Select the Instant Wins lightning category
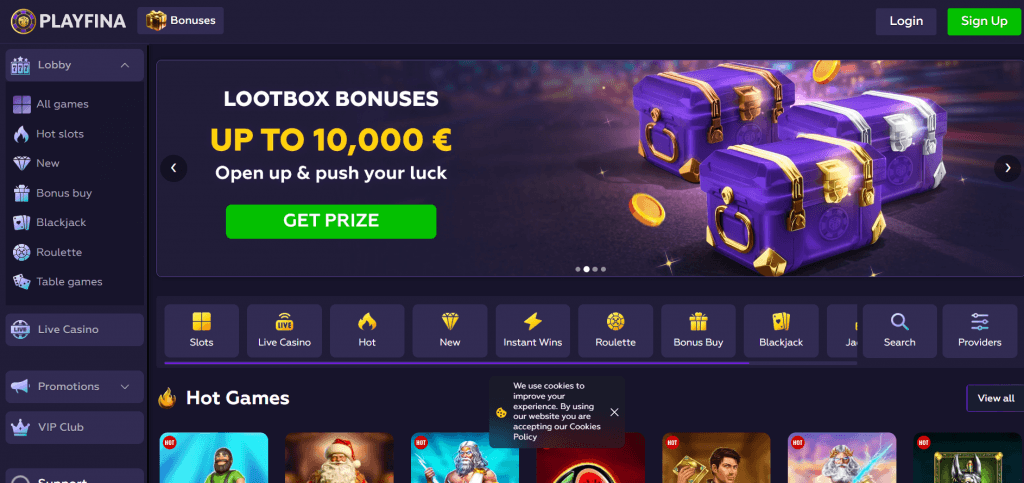This screenshot has height=483, width=1024. (532, 330)
